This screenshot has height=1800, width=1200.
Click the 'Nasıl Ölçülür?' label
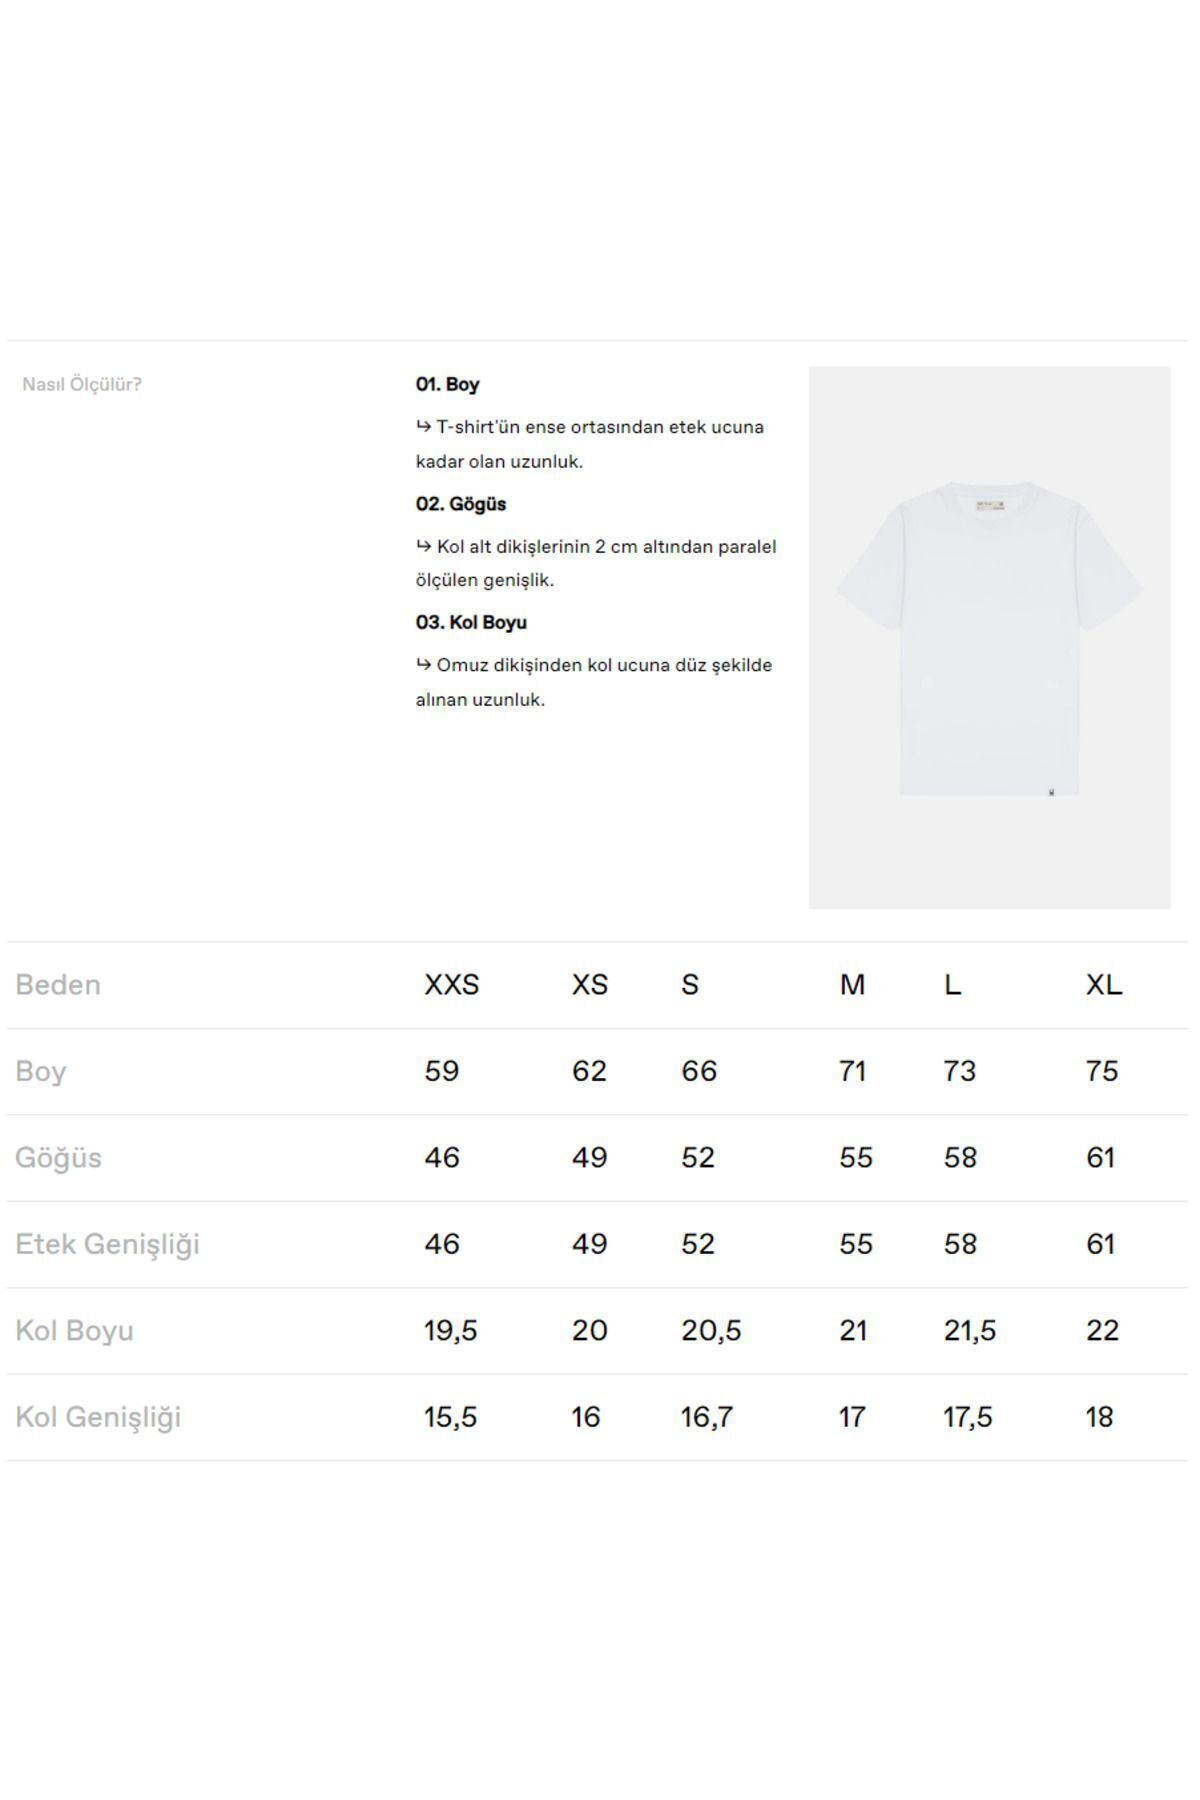coord(82,385)
